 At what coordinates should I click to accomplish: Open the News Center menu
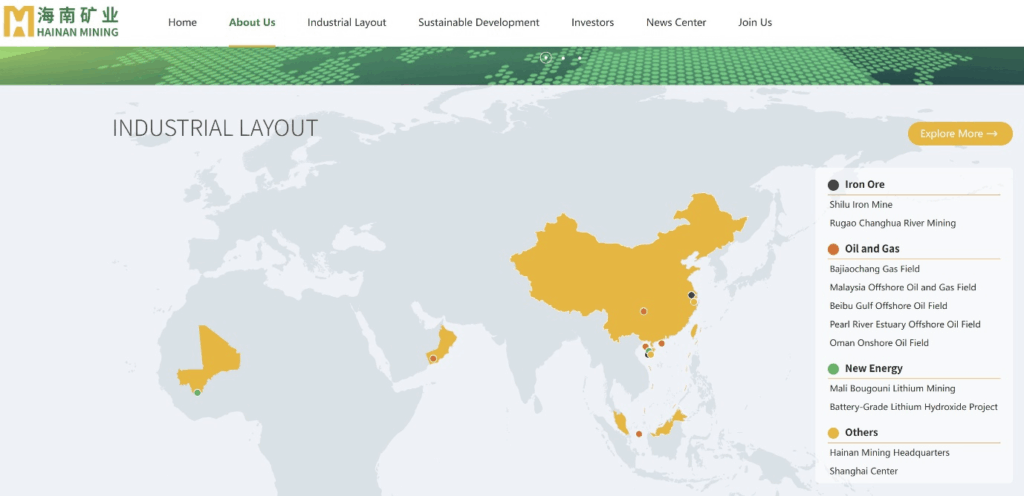coord(676,22)
